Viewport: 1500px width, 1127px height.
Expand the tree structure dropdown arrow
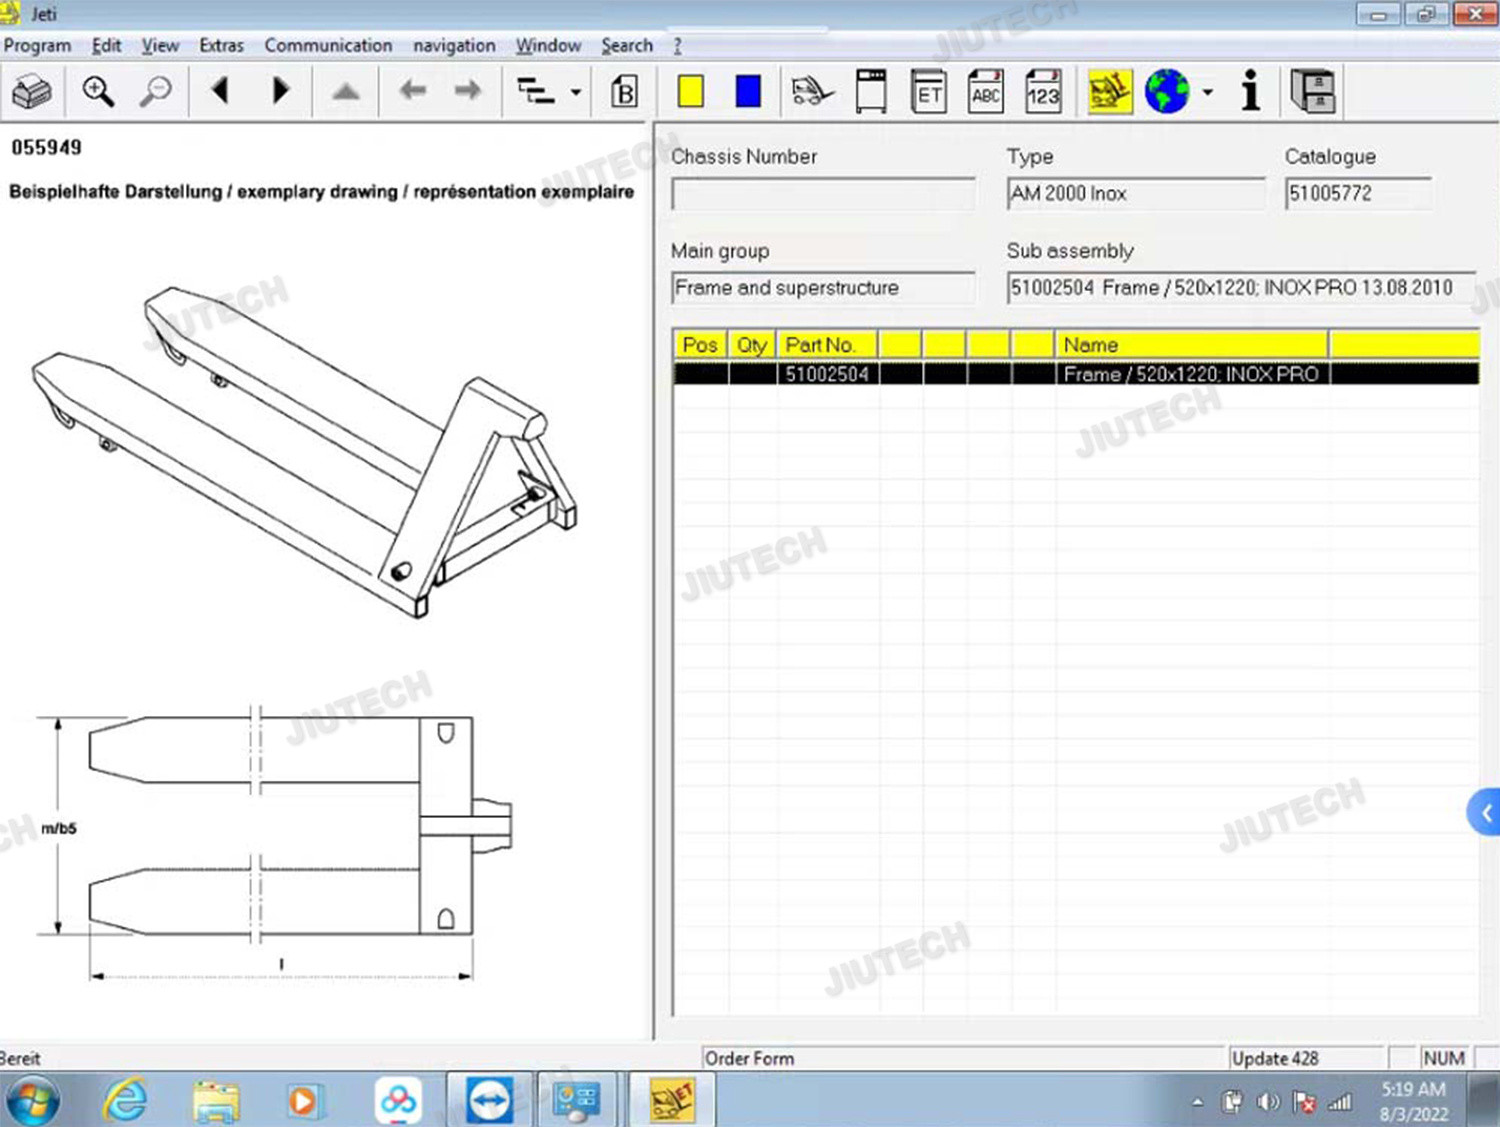(x=576, y=93)
